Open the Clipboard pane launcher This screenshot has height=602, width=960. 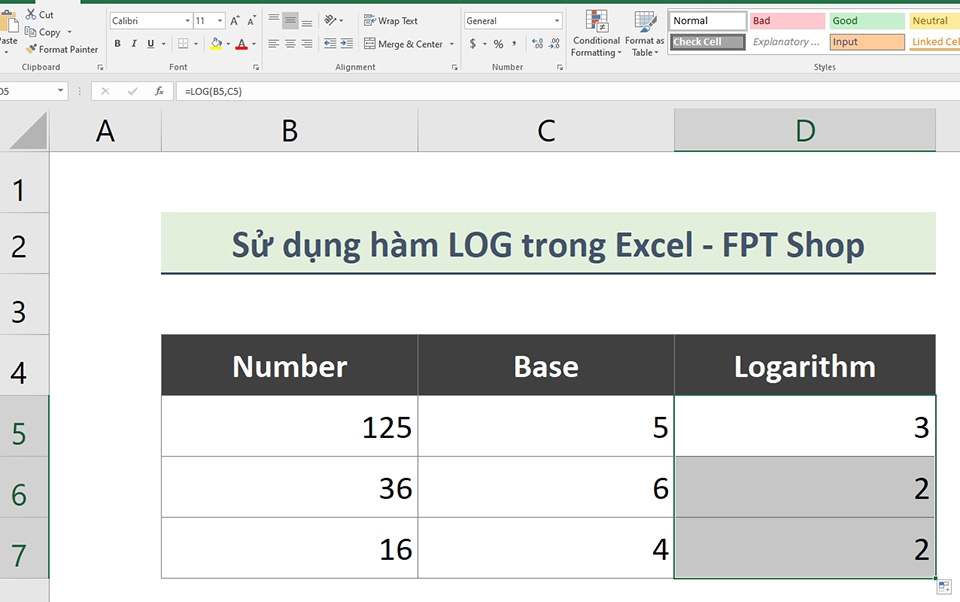(100, 67)
